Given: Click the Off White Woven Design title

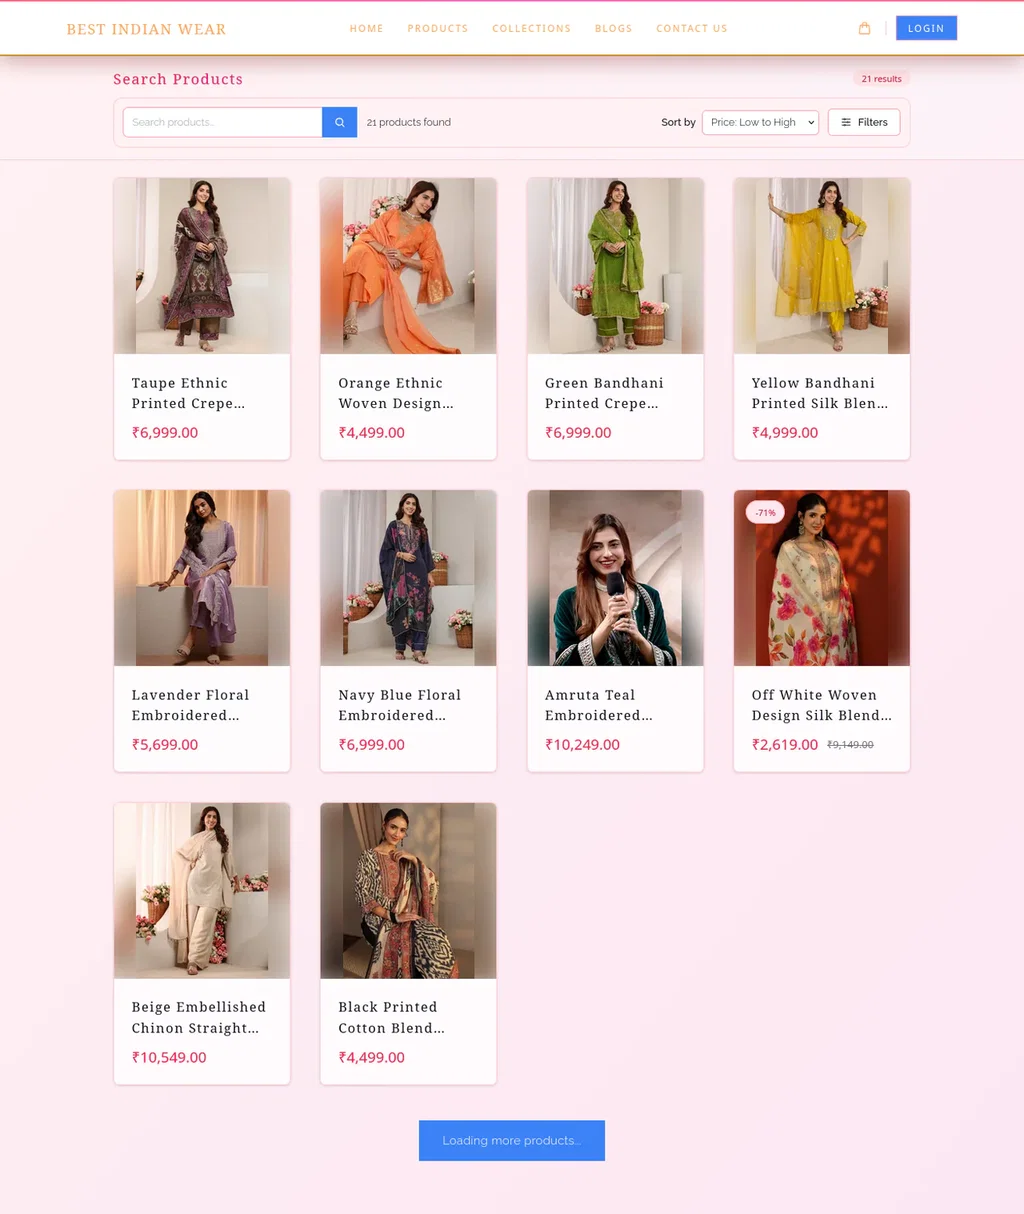Looking at the screenshot, I should click(x=822, y=705).
